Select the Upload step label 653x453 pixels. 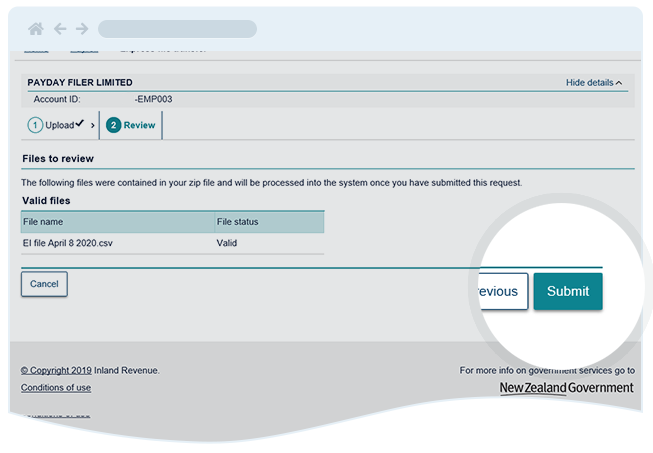[x=58, y=125]
